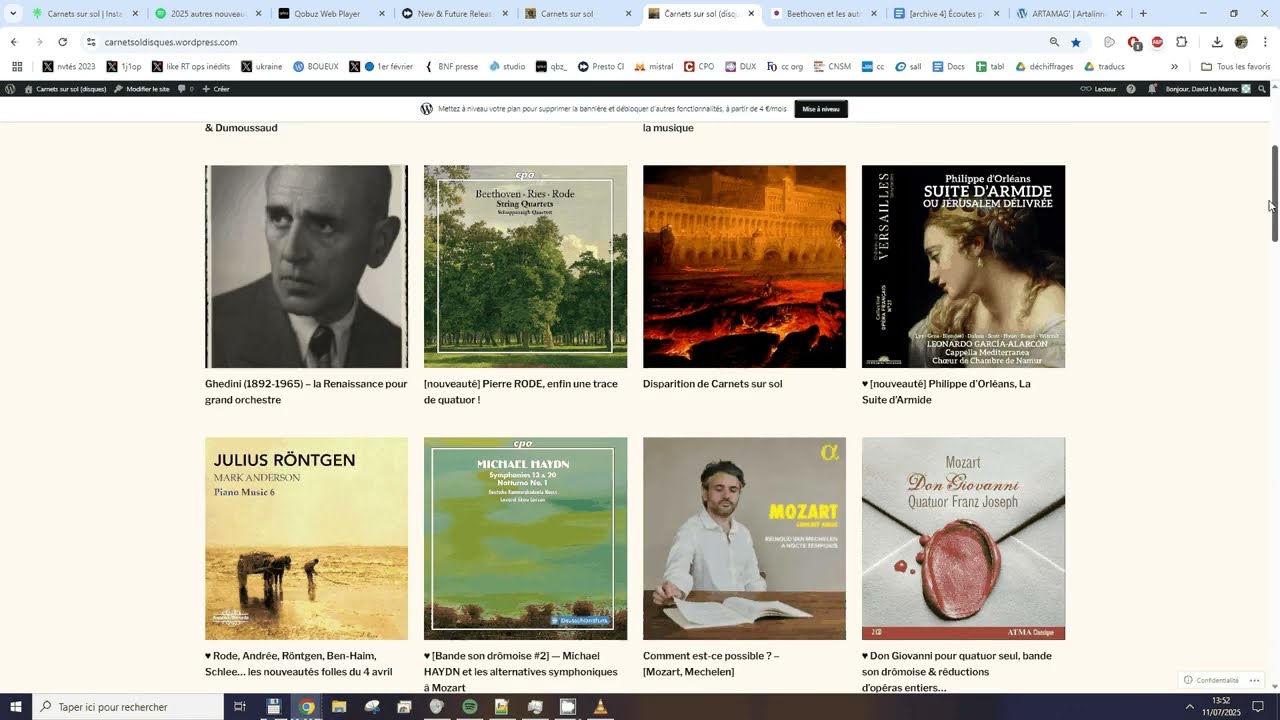Open the Presto Cl bookmark
The height and width of the screenshot is (720, 1280).
pyautogui.click(x=600, y=67)
